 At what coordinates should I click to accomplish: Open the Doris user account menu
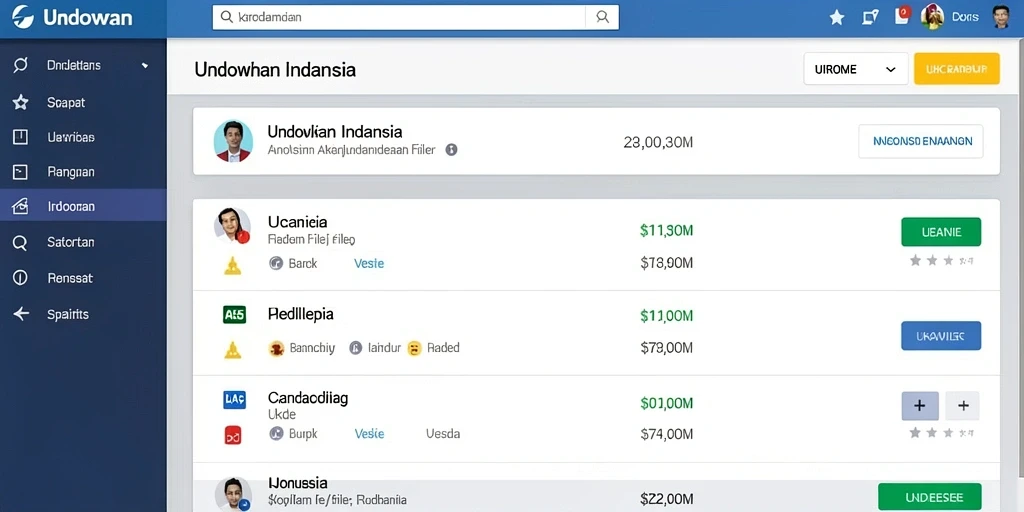click(965, 18)
